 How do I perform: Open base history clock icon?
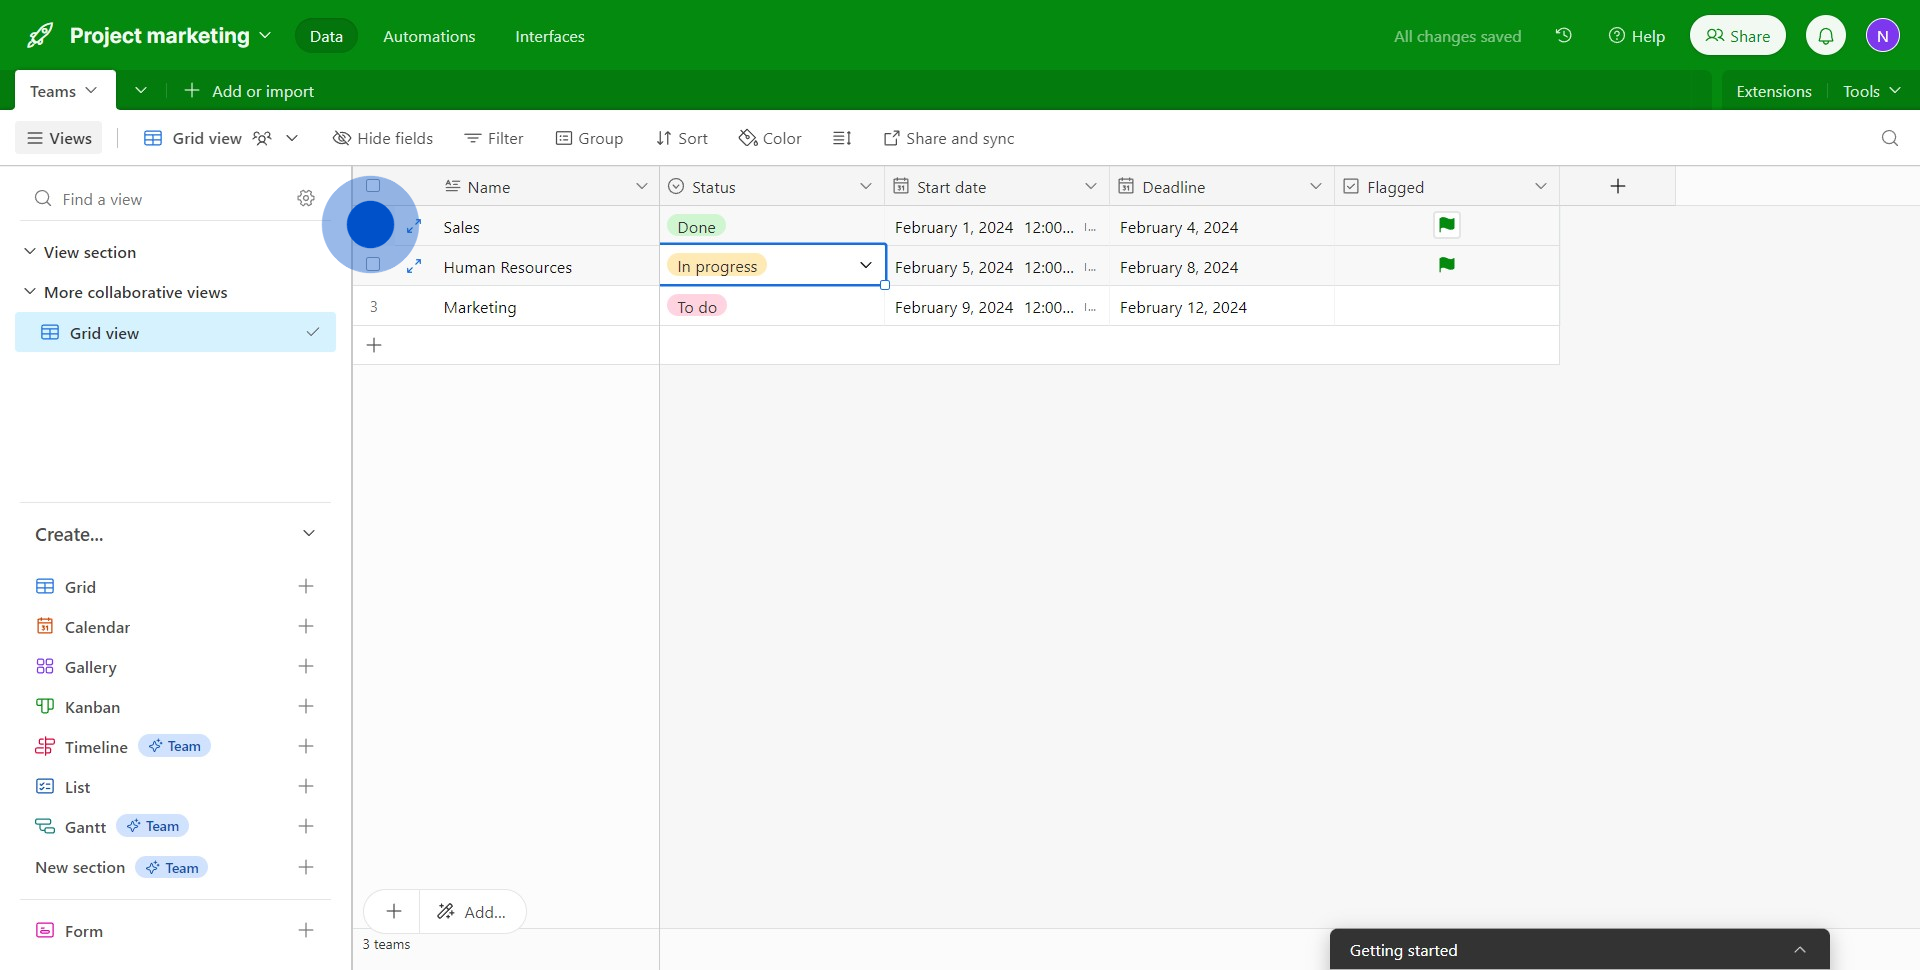pos(1564,36)
